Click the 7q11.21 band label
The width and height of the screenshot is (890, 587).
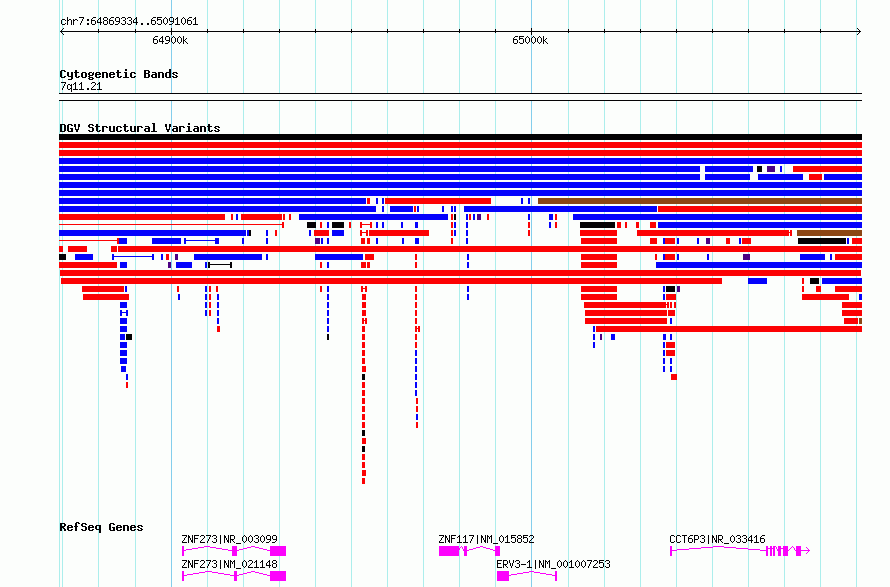coord(81,86)
